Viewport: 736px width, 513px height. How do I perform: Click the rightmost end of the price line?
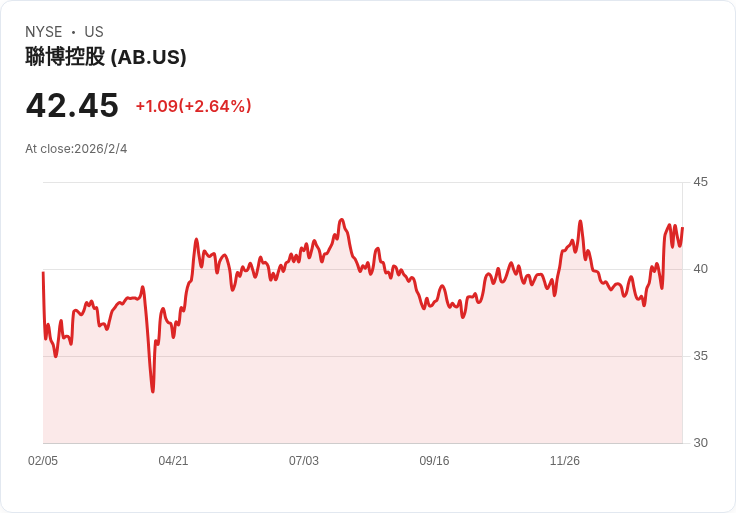point(682,228)
